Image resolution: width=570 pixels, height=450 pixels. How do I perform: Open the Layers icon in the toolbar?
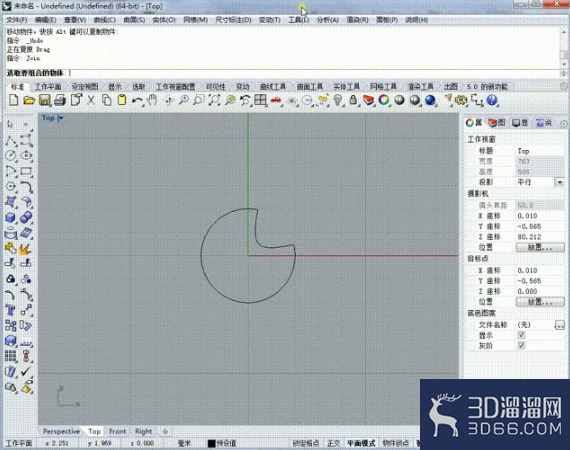coord(368,100)
